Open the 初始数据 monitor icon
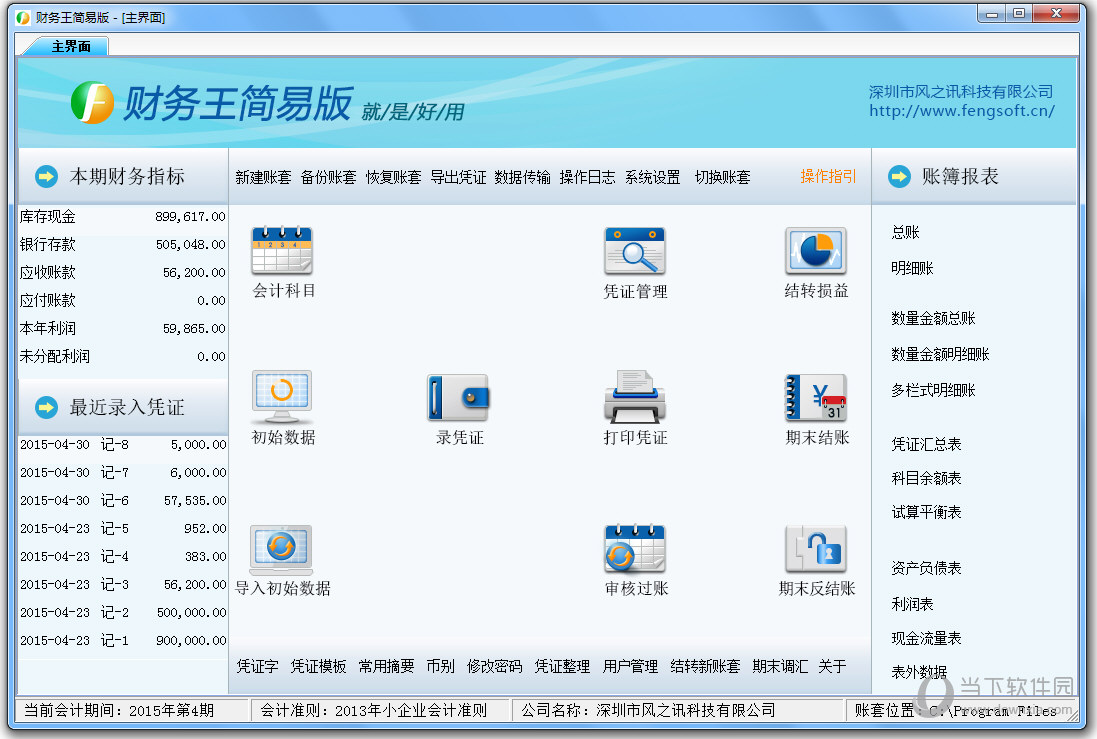 pos(283,397)
